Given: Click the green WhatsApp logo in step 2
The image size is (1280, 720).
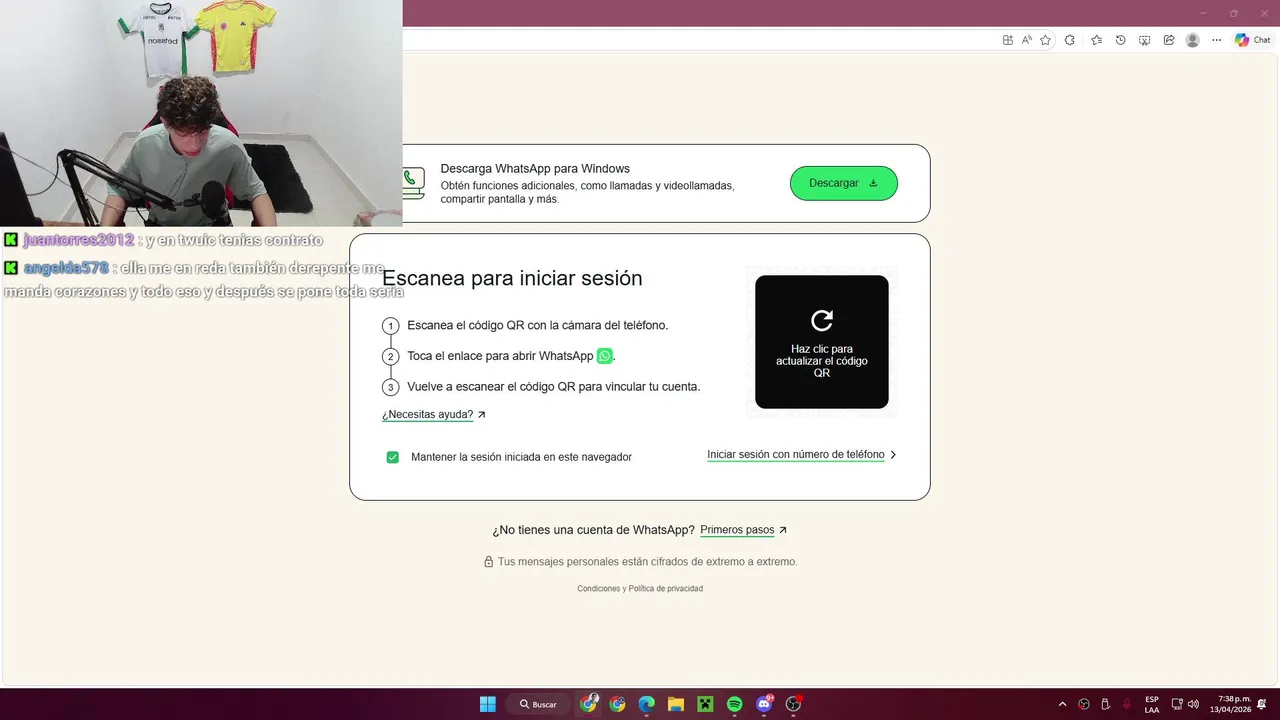Looking at the screenshot, I should [x=604, y=356].
